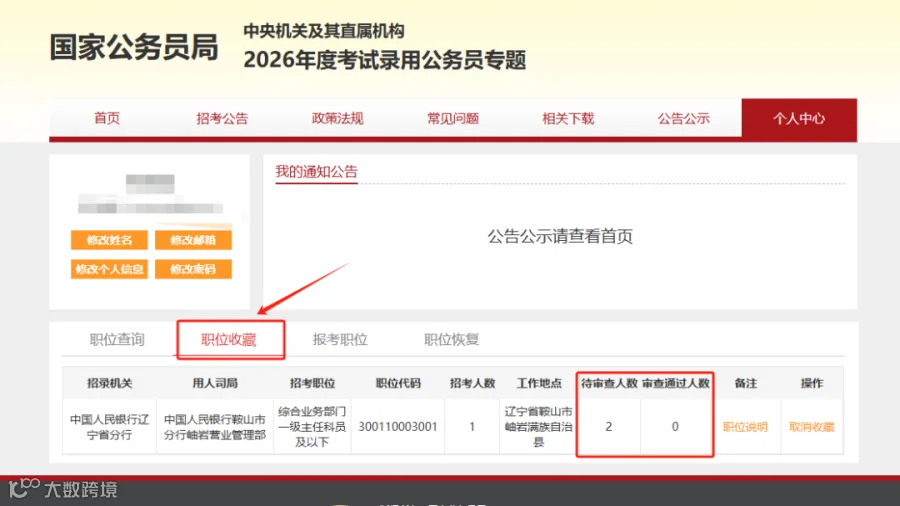Open the 职位说明 link
900x506 pixels.
tap(745, 427)
